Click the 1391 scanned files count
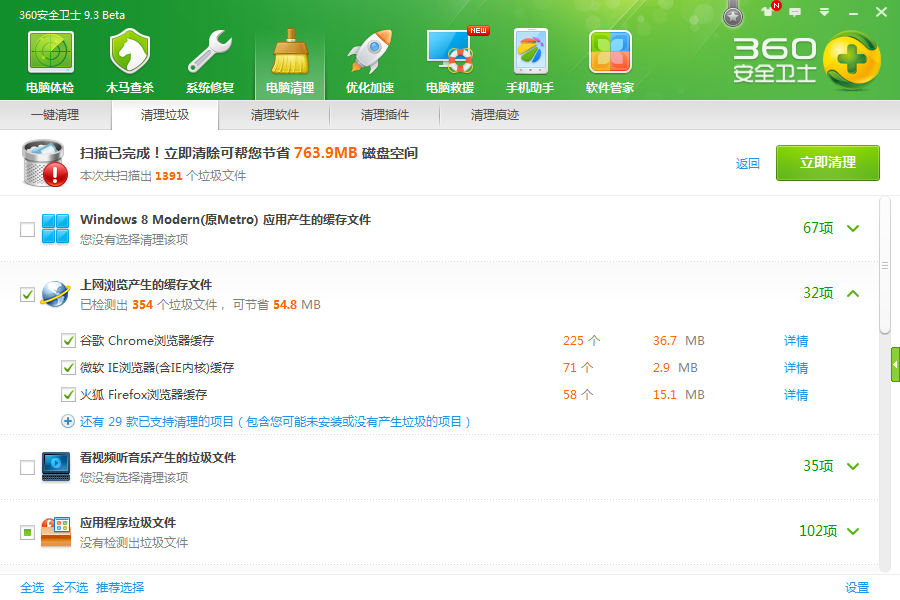Screen dimensions: 900x600 click(169, 176)
